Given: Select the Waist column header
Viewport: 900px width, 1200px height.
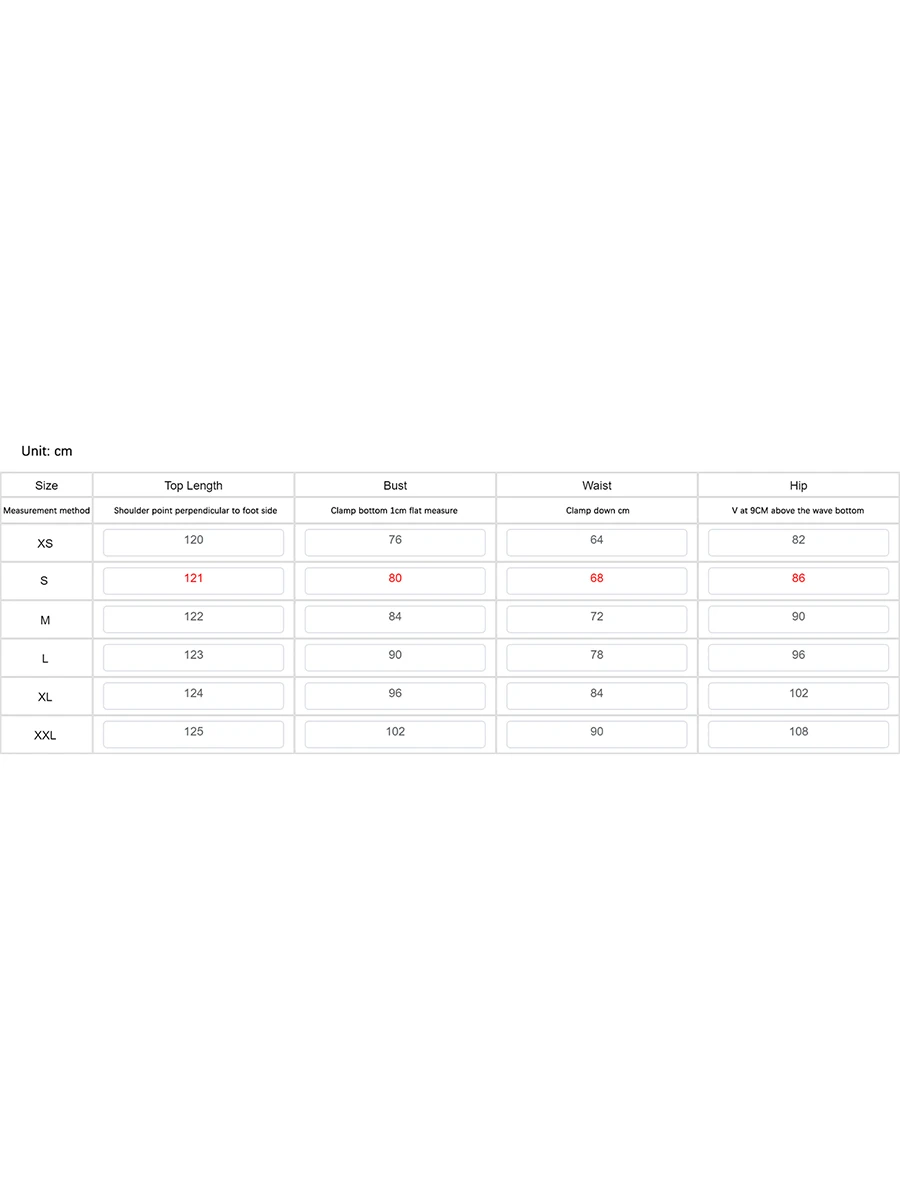Looking at the screenshot, I should pyautogui.click(x=597, y=486).
